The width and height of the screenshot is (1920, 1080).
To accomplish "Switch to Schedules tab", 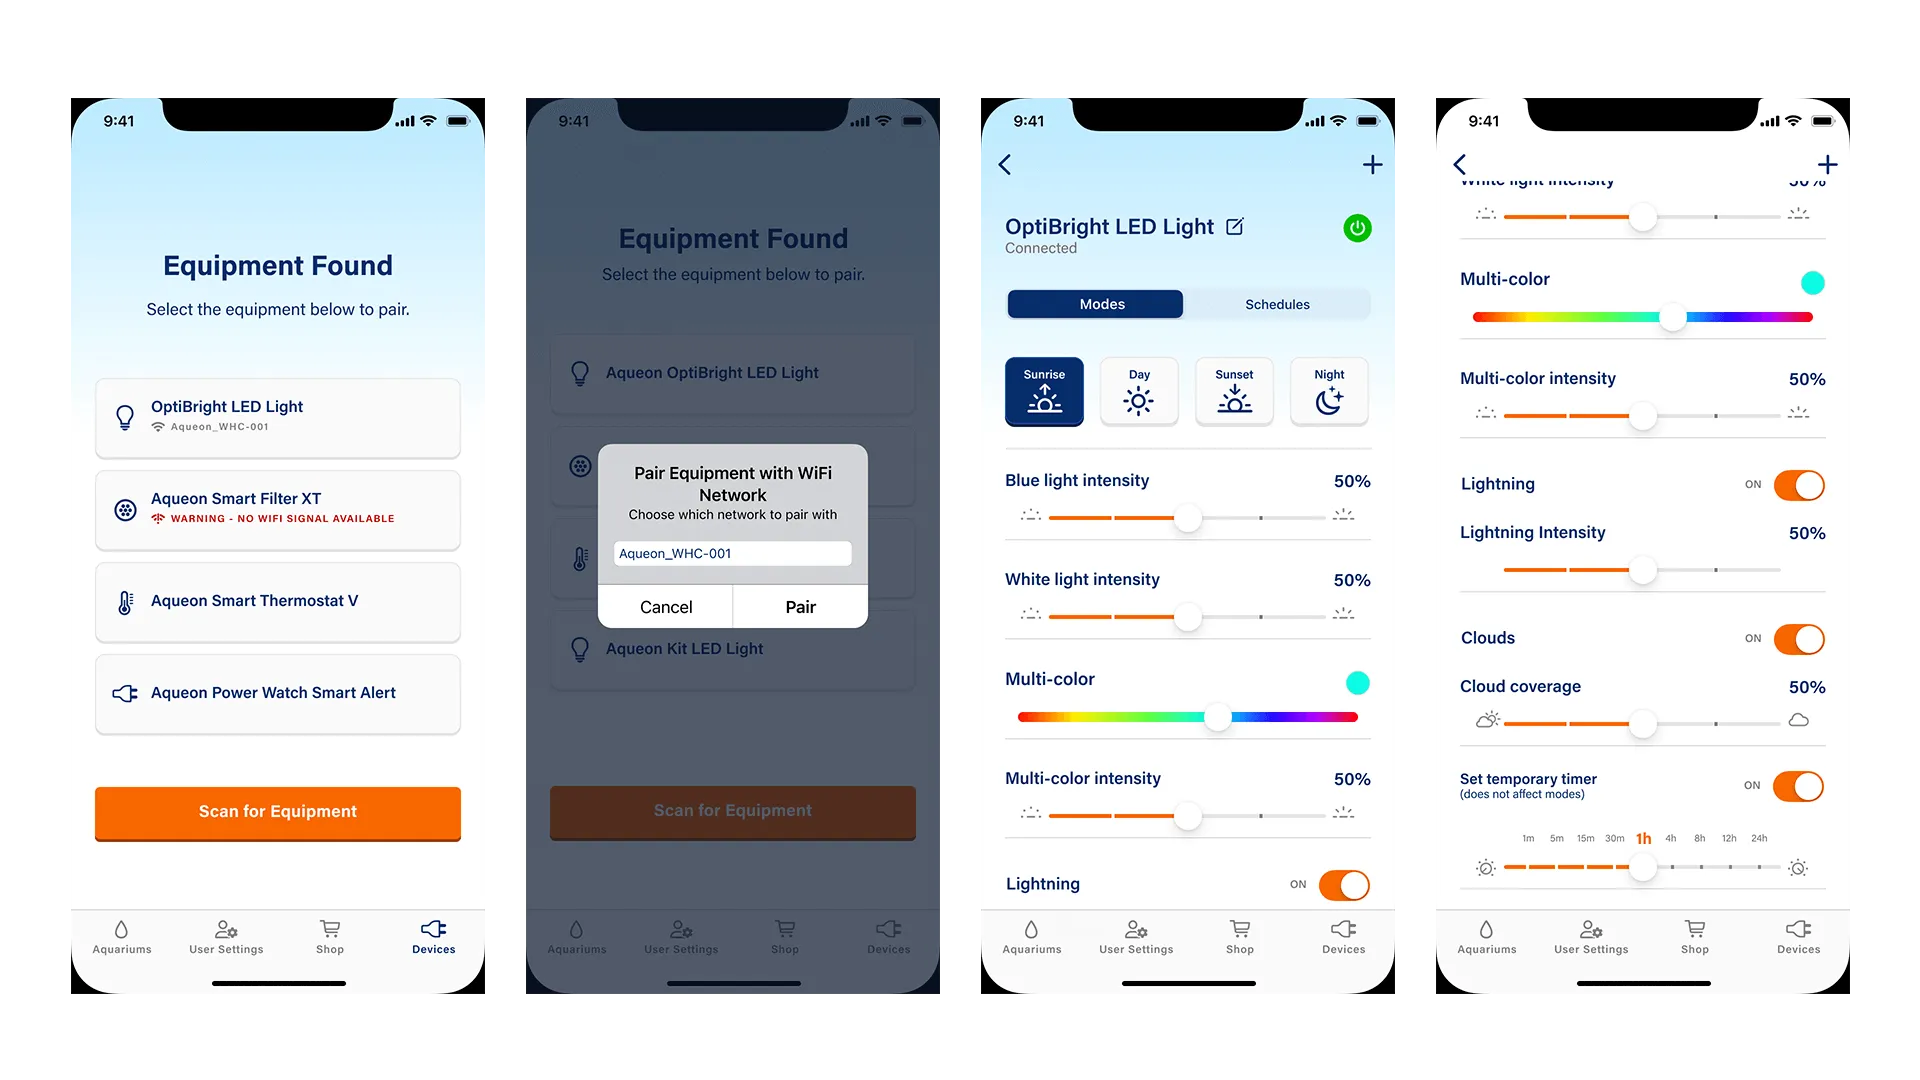I will coord(1276,303).
